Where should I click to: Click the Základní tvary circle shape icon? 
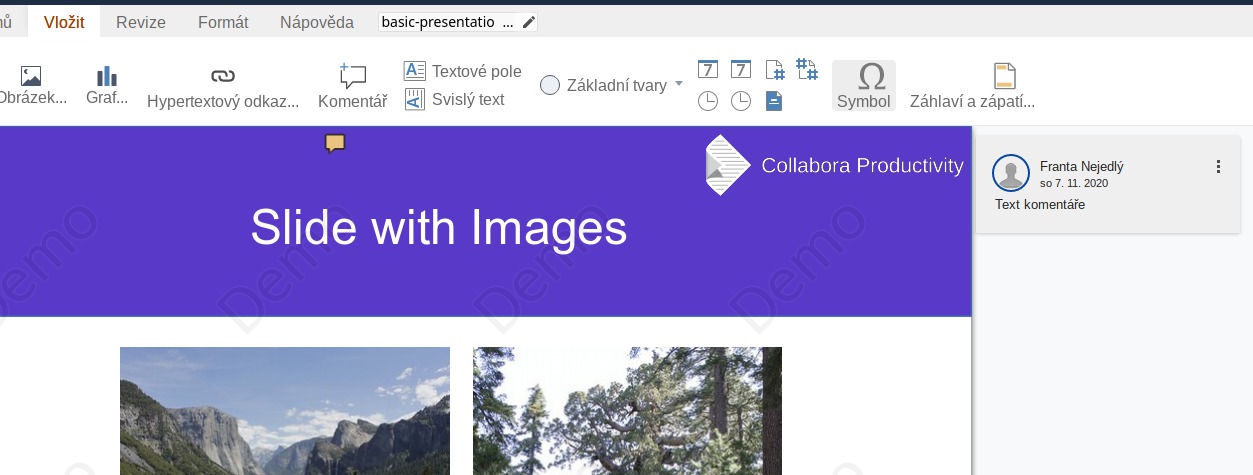tap(550, 85)
